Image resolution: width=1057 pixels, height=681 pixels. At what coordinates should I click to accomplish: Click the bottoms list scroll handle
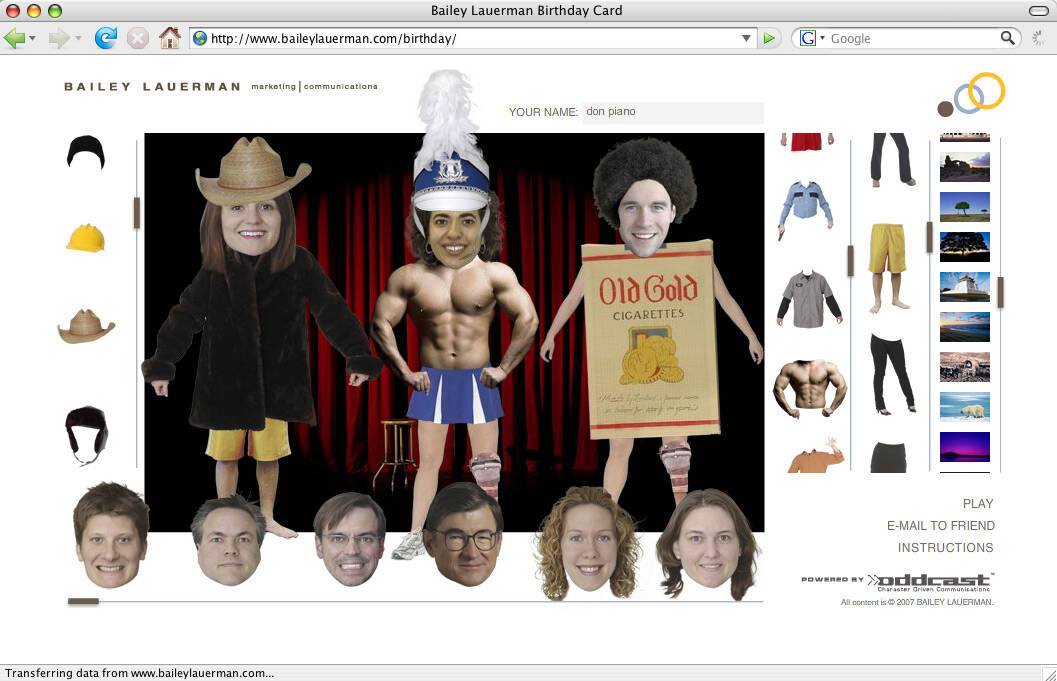point(930,237)
